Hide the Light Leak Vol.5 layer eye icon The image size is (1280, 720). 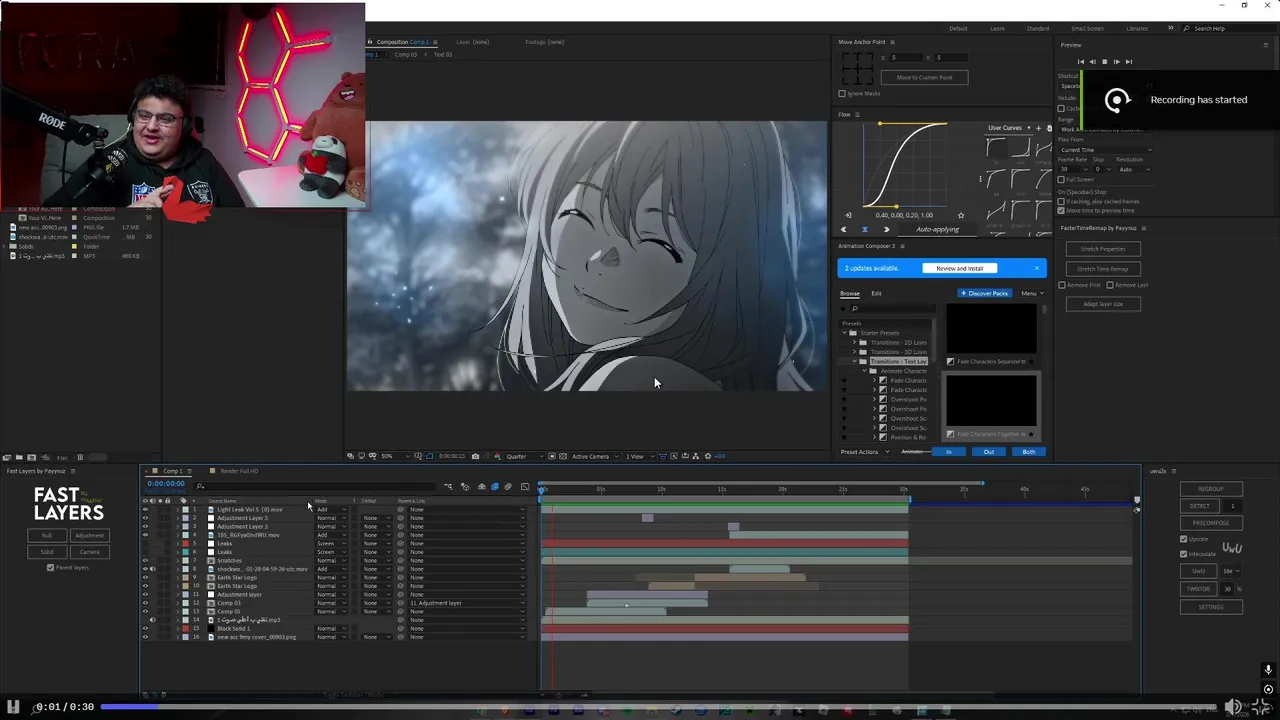(x=145, y=510)
